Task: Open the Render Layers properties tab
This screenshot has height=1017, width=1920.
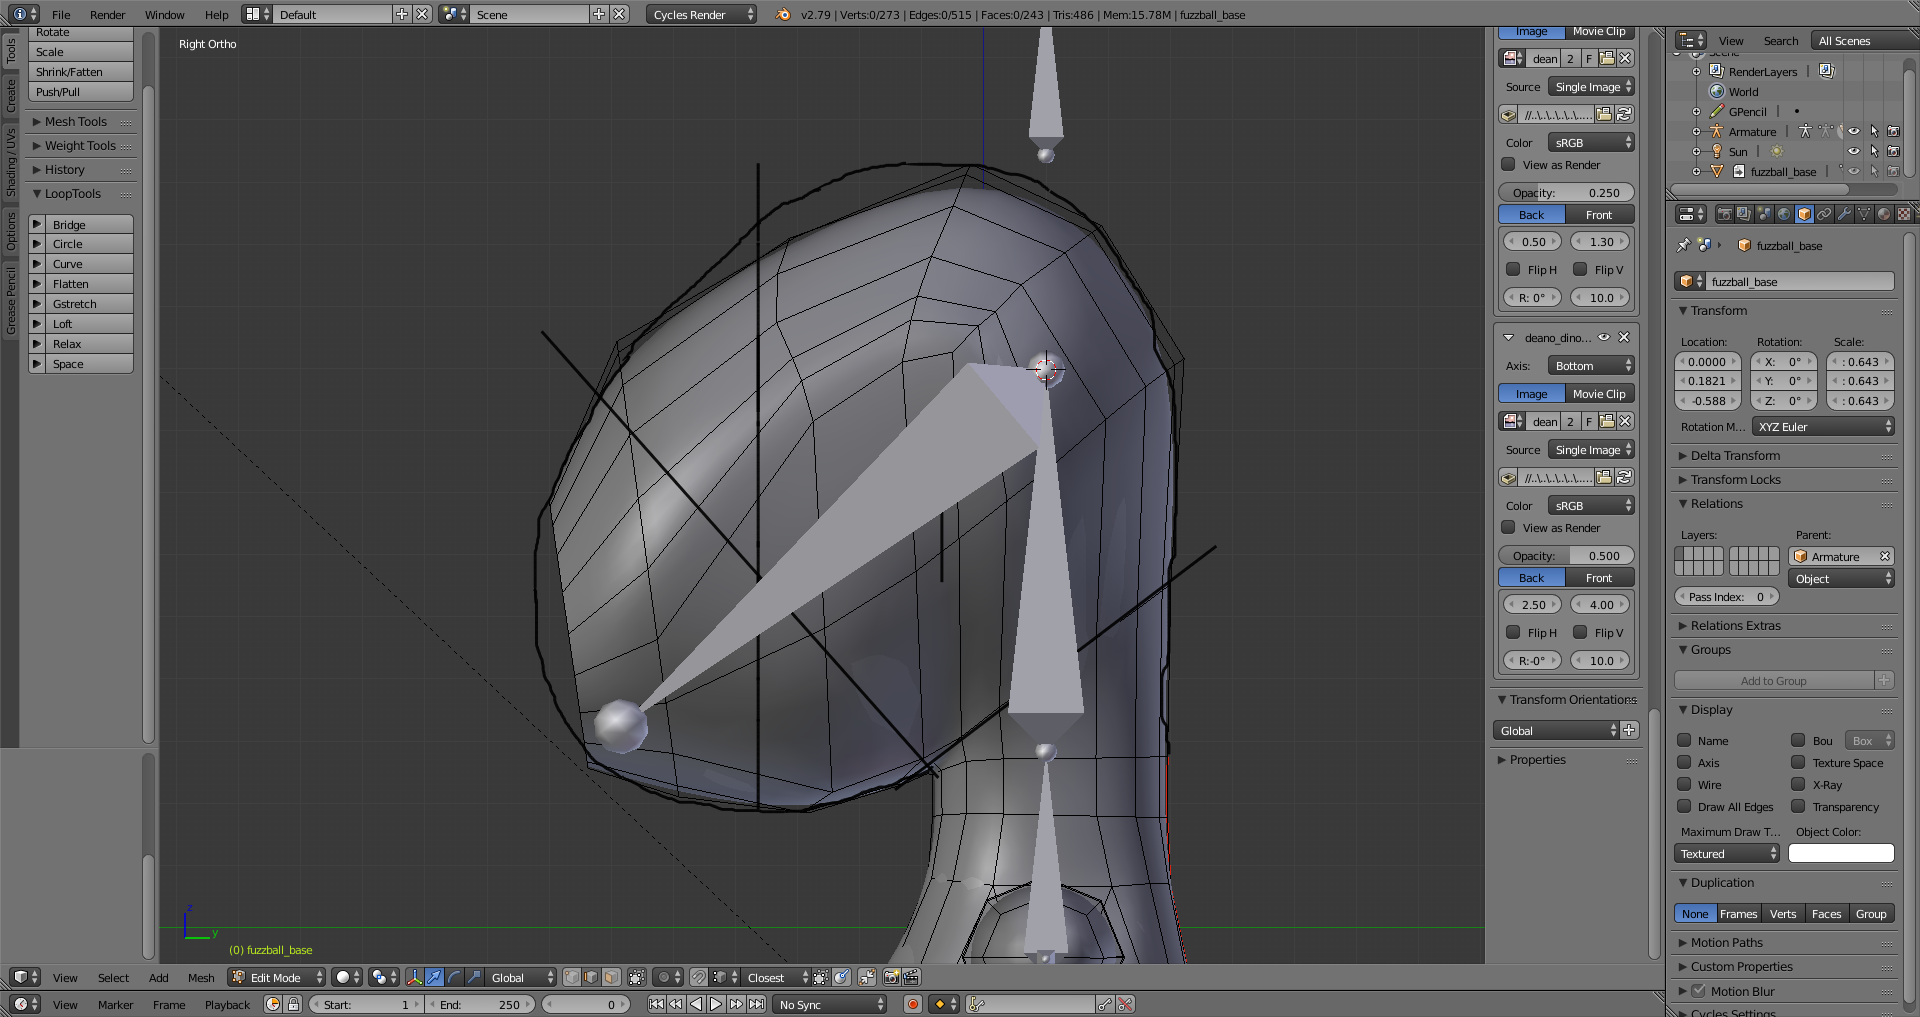Action: pos(1744,214)
